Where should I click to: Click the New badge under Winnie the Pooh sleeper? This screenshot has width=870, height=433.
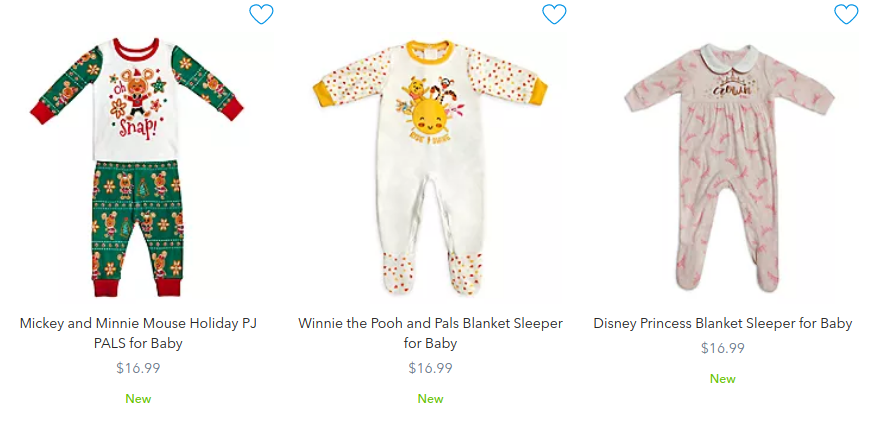(x=431, y=399)
